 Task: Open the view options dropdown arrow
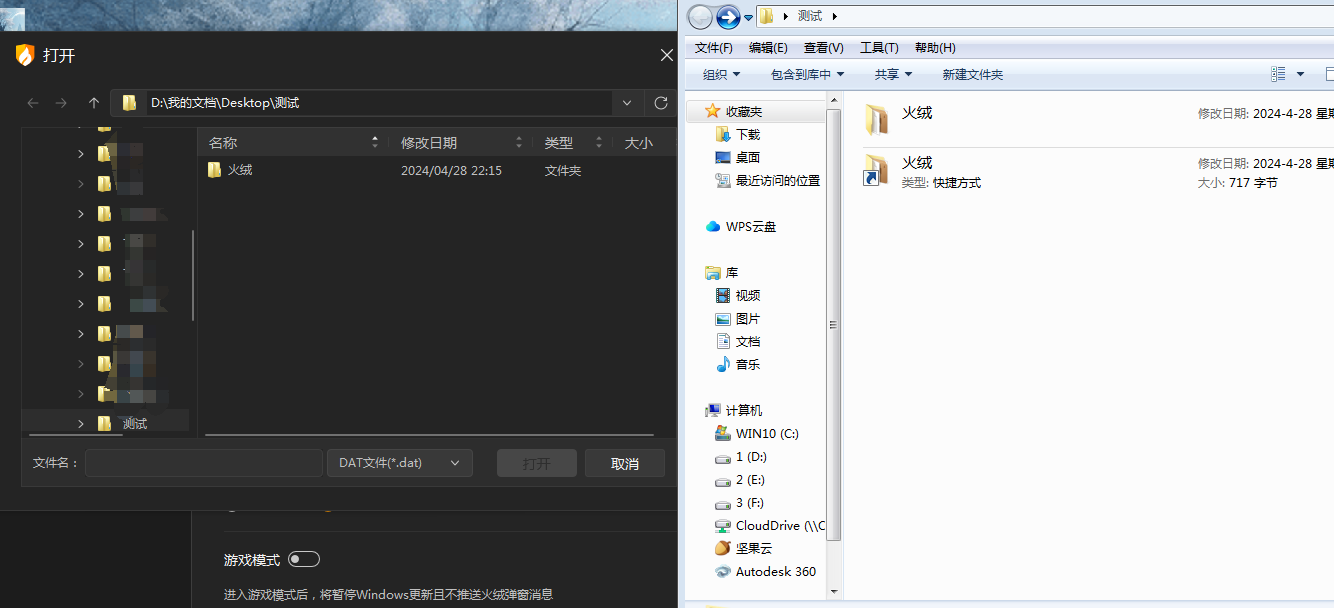1300,74
